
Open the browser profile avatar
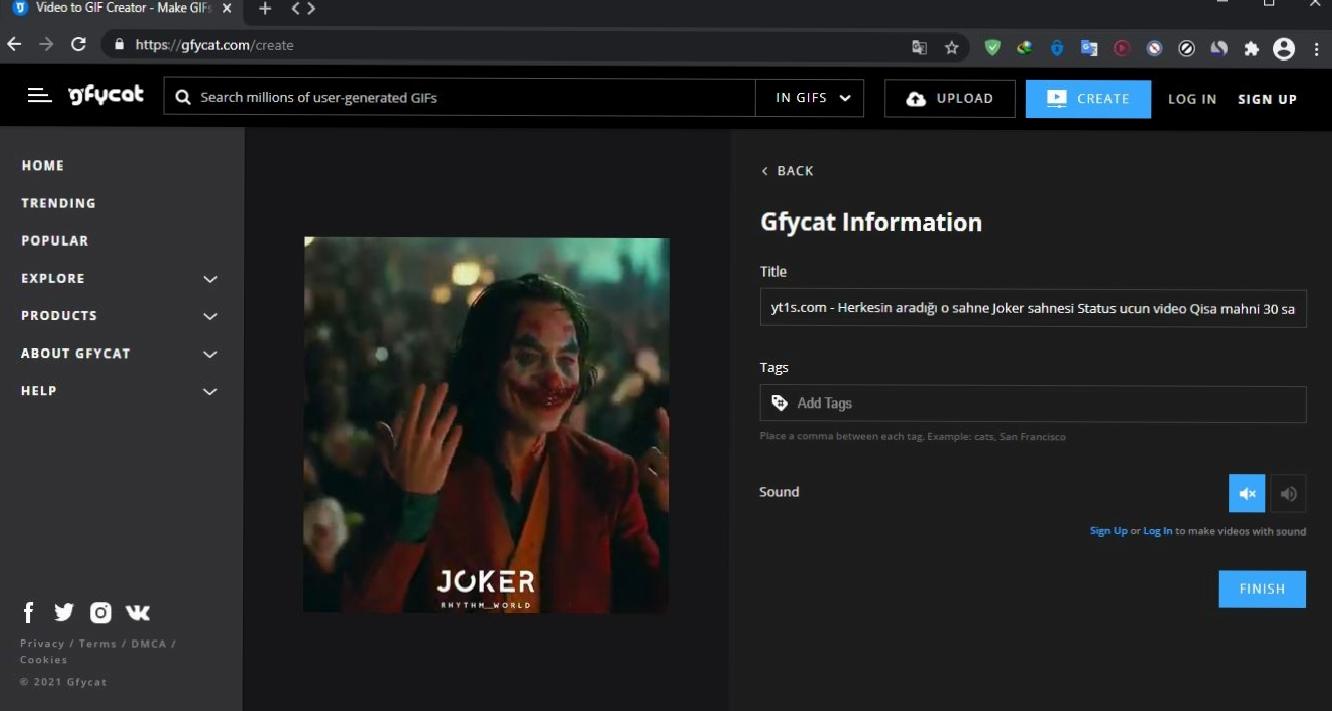click(1284, 48)
